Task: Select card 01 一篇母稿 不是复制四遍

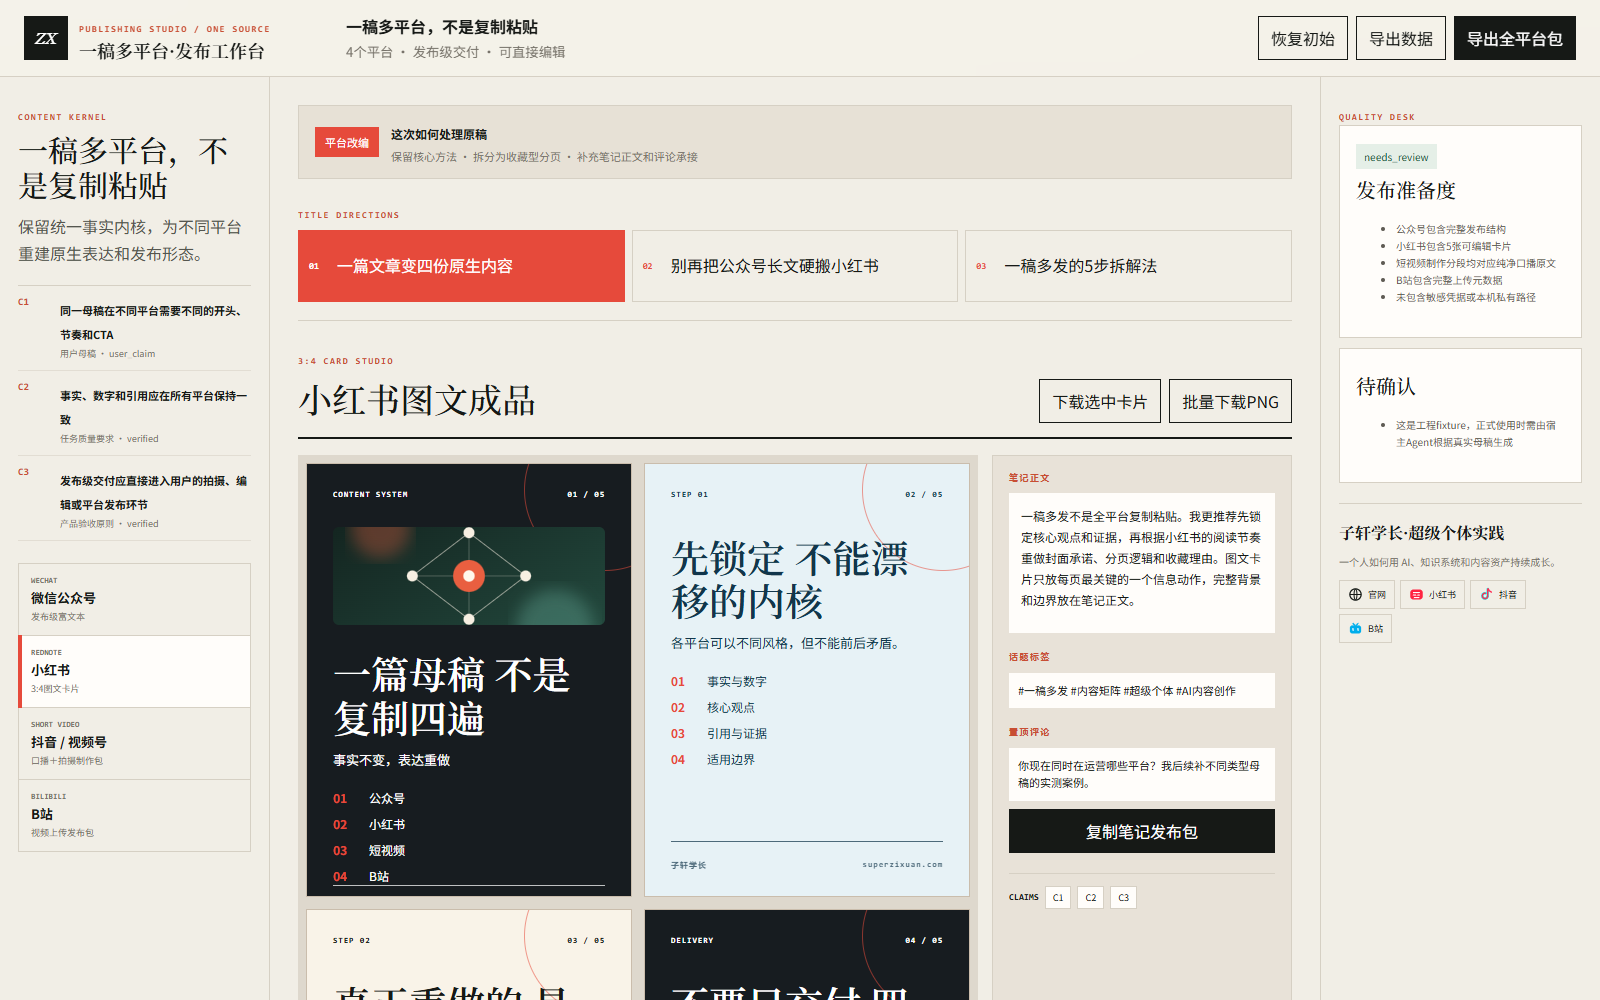Action: (x=469, y=680)
